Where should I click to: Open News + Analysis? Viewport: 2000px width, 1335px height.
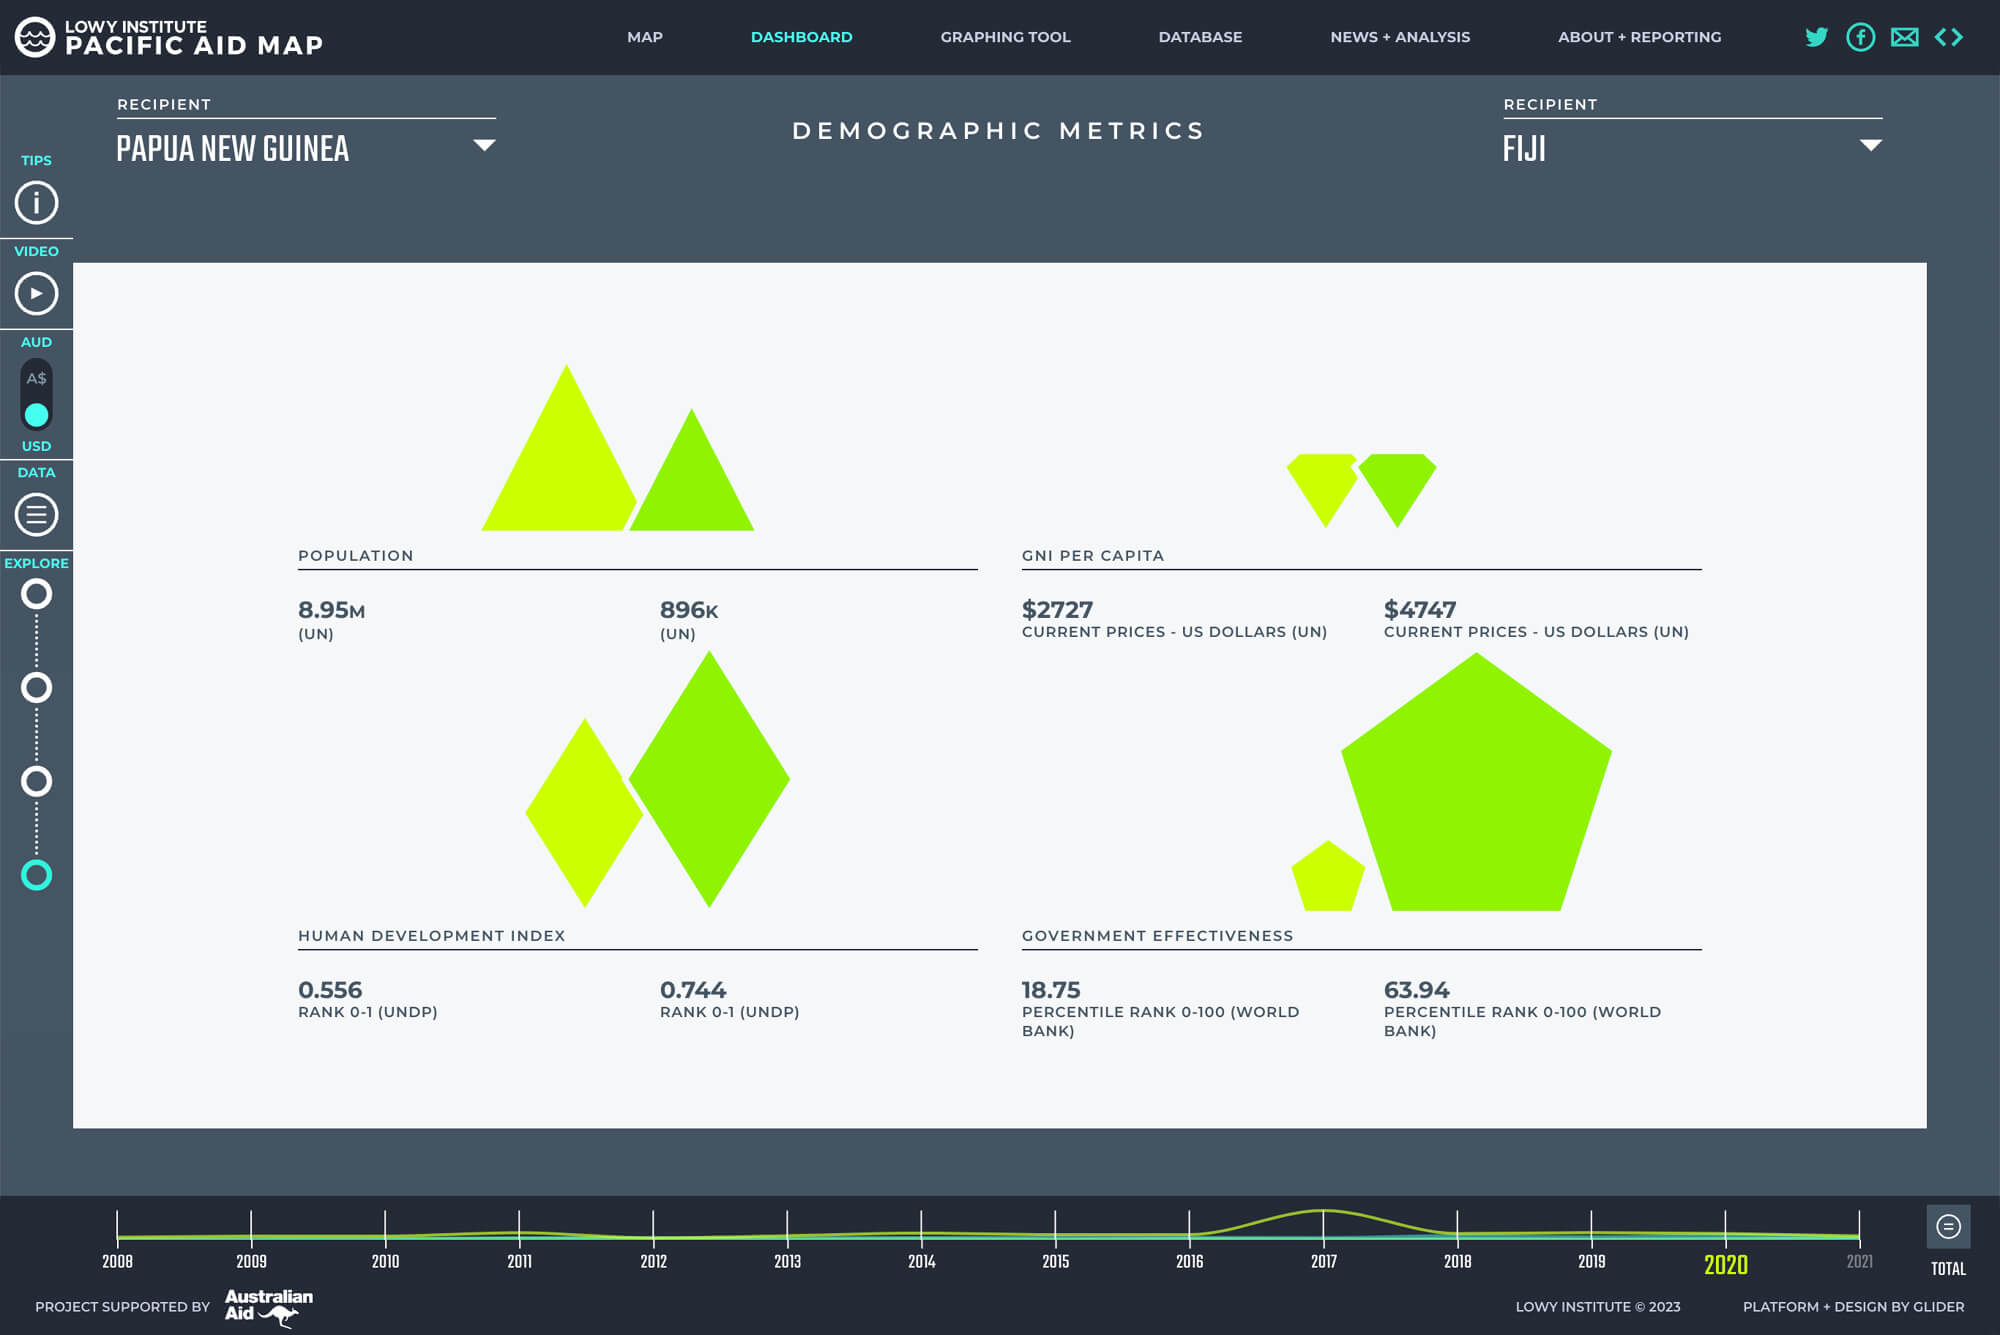1400,37
